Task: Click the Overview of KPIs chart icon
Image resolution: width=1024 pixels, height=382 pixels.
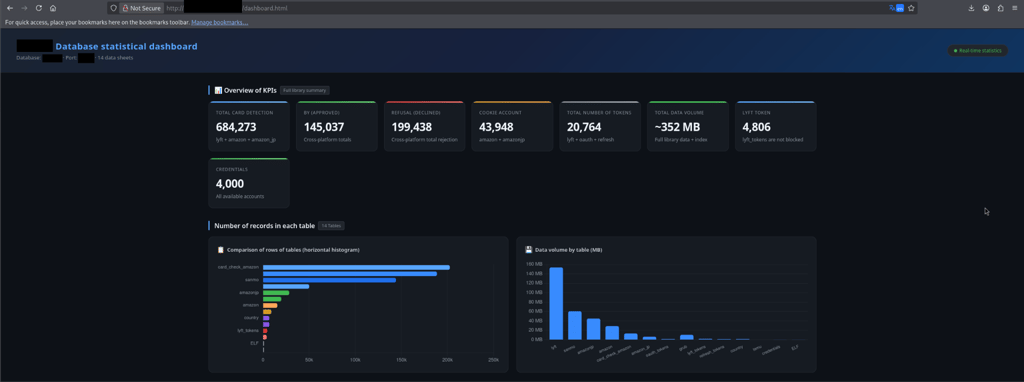Action: [x=218, y=90]
